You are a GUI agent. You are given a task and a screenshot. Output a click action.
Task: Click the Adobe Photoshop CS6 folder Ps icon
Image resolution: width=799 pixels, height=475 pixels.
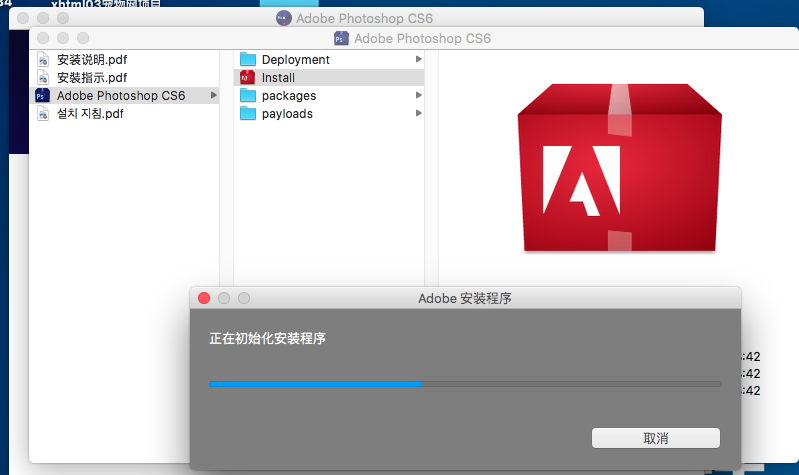click(42, 96)
